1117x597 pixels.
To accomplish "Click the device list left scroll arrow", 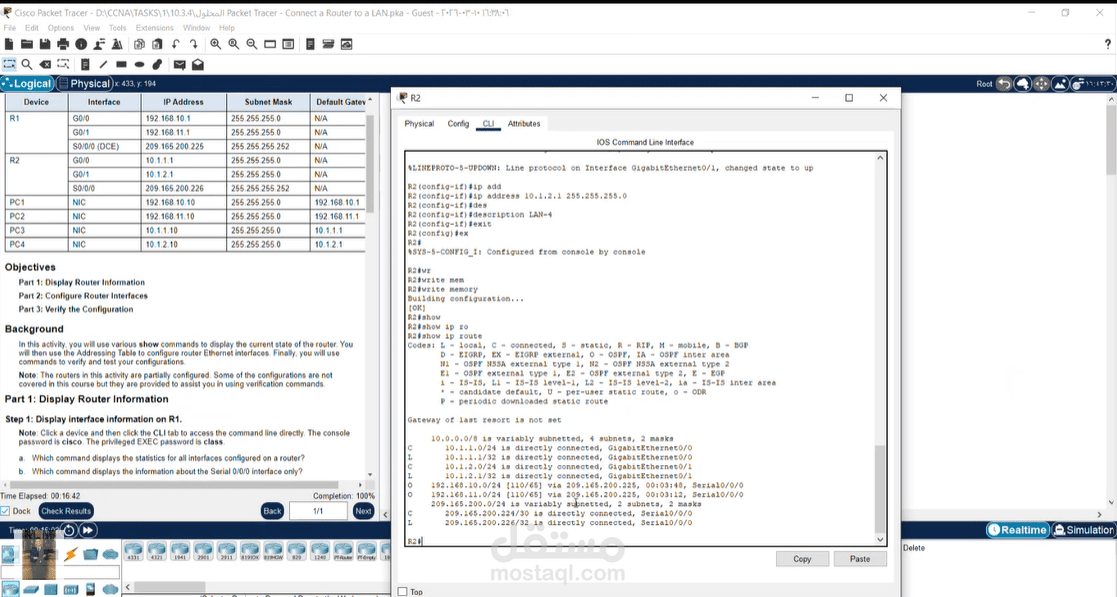I will coord(130,586).
